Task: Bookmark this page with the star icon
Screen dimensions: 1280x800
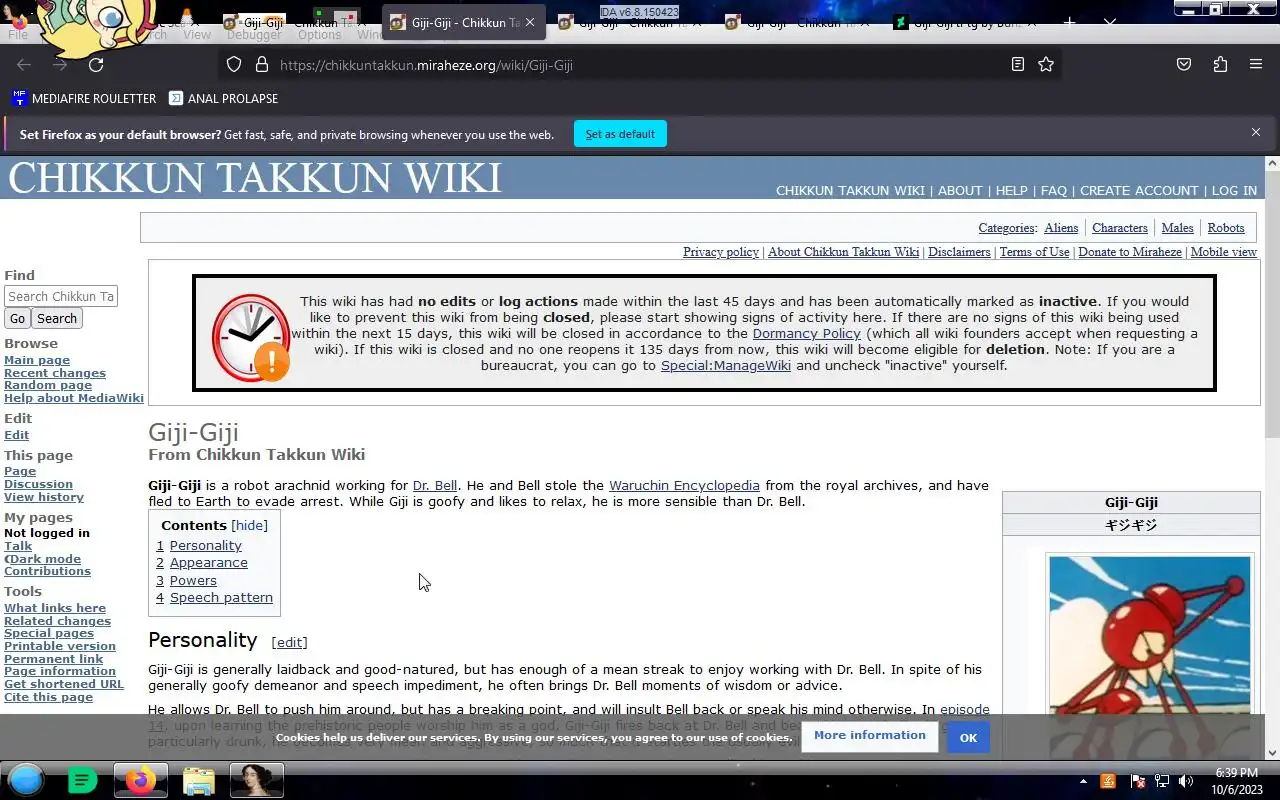Action: (x=1046, y=65)
